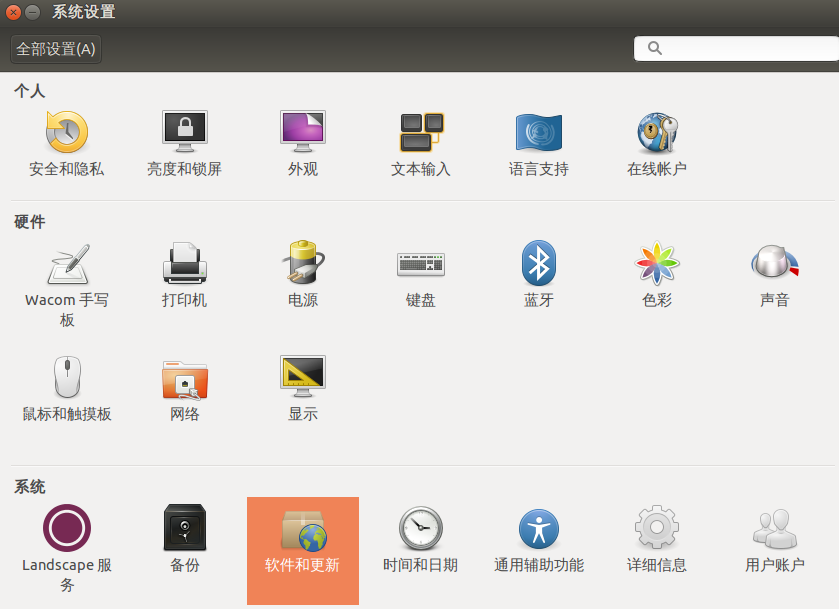Minimize the 系统设置 window
The height and width of the screenshot is (609, 839).
tap(33, 12)
